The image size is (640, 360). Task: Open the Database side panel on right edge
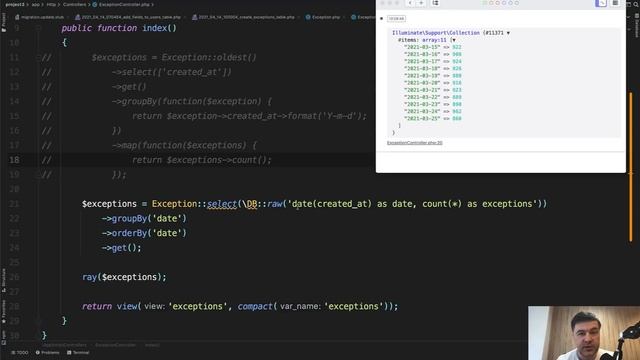click(x=636, y=25)
